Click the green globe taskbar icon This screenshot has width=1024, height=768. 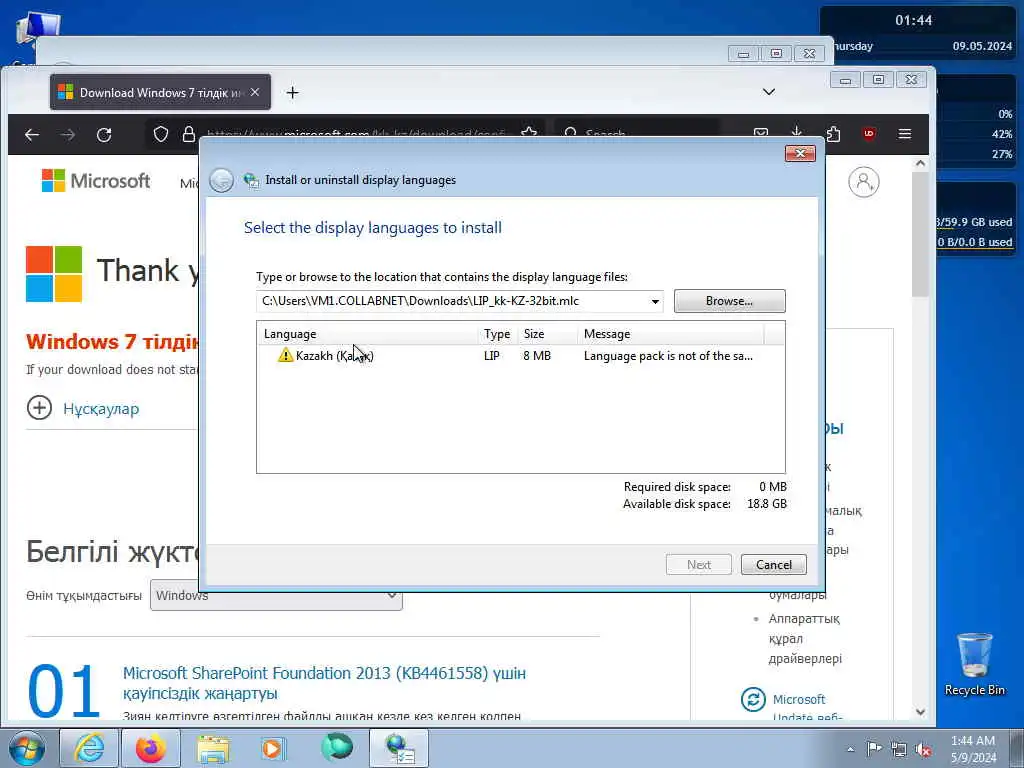tap(336, 748)
